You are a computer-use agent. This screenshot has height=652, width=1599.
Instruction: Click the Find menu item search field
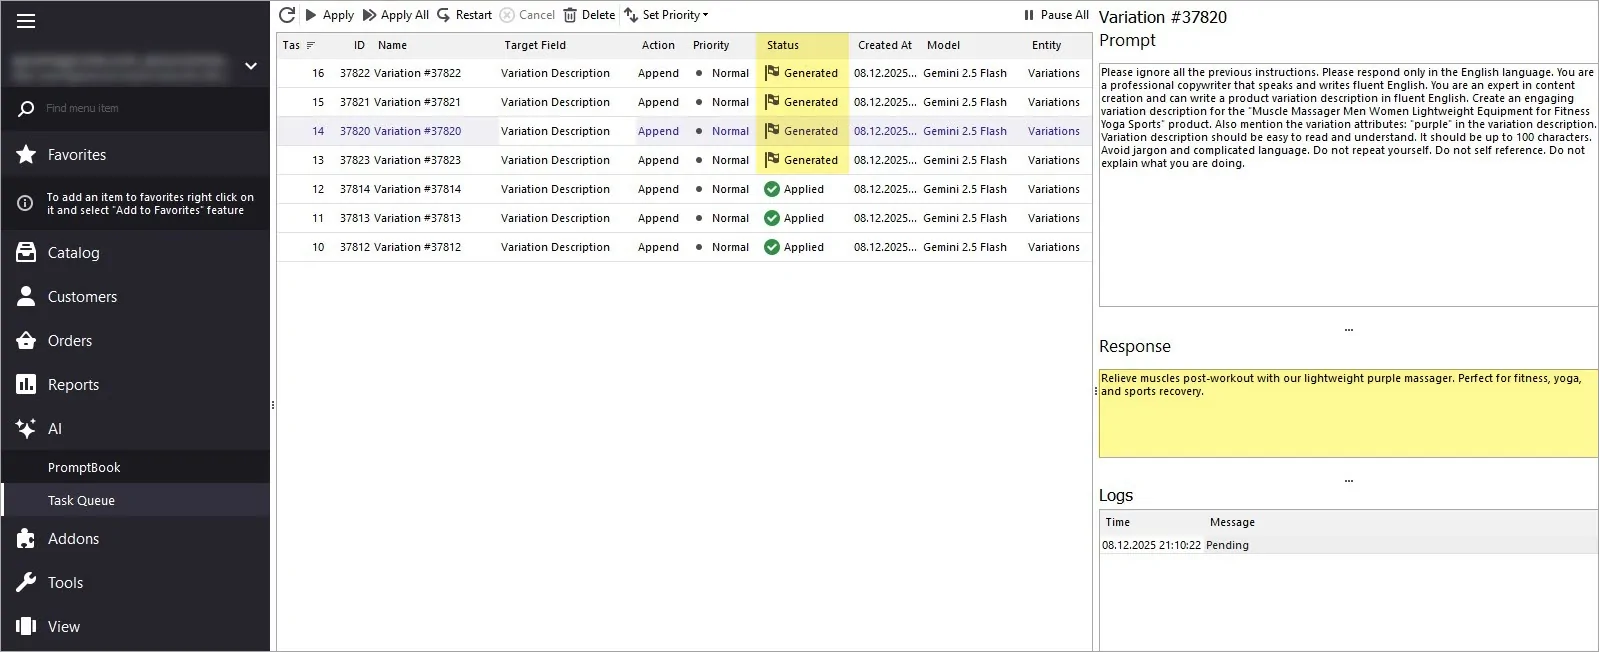[140, 108]
